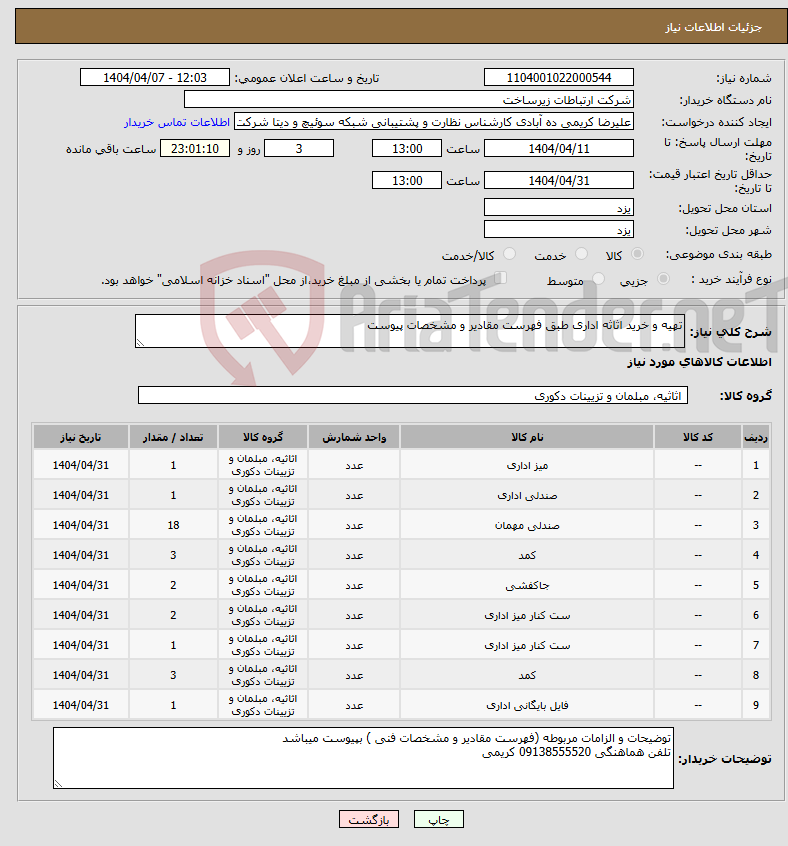Click the شرح کلی نیاز resize handle

[x=140, y=343]
